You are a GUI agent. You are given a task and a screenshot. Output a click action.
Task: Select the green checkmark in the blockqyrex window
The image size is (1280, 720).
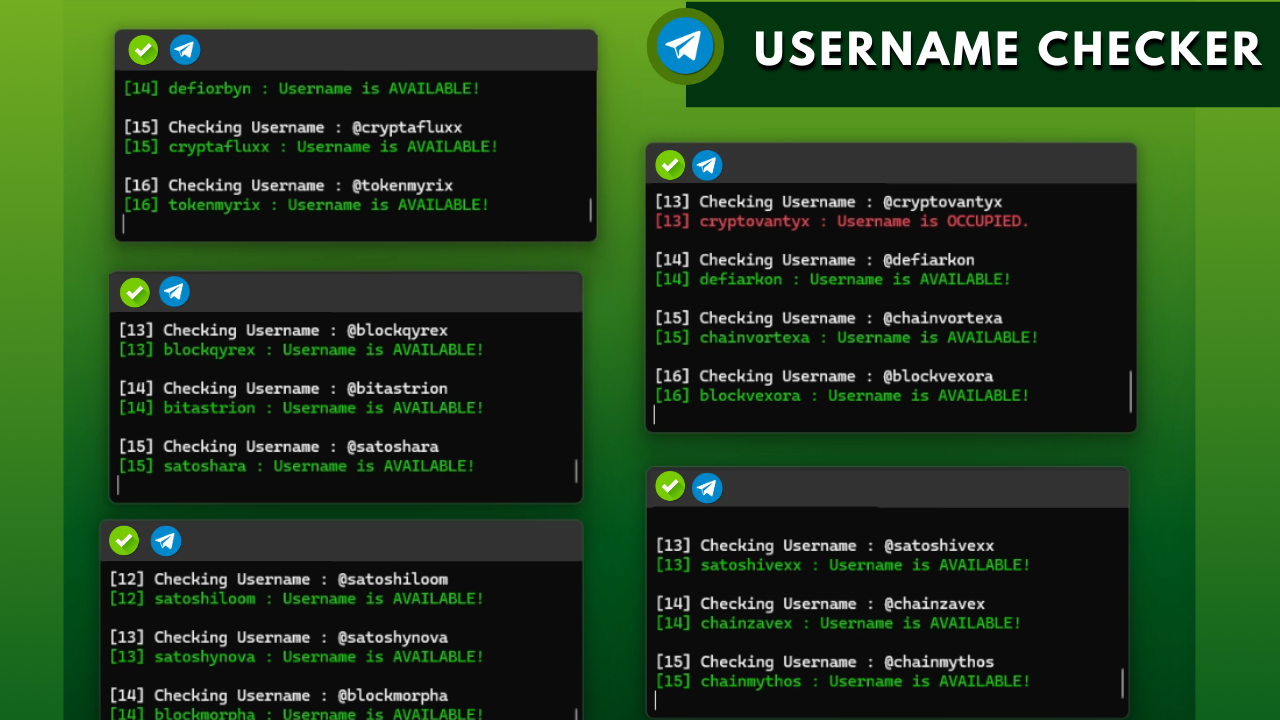[135, 292]
